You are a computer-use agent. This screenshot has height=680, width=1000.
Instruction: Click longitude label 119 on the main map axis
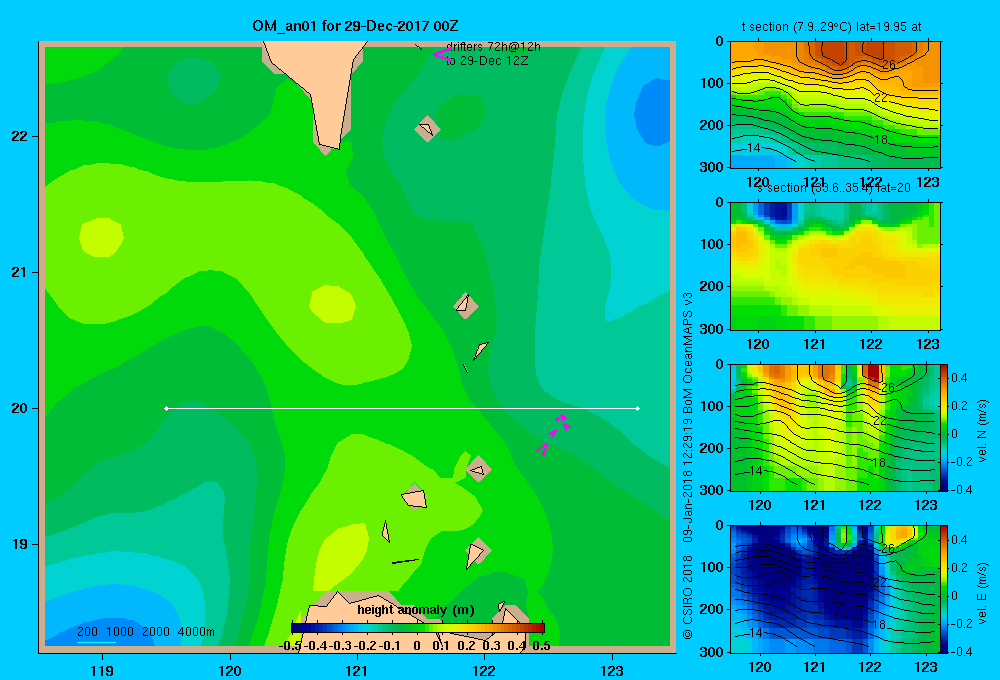(102, 670)
